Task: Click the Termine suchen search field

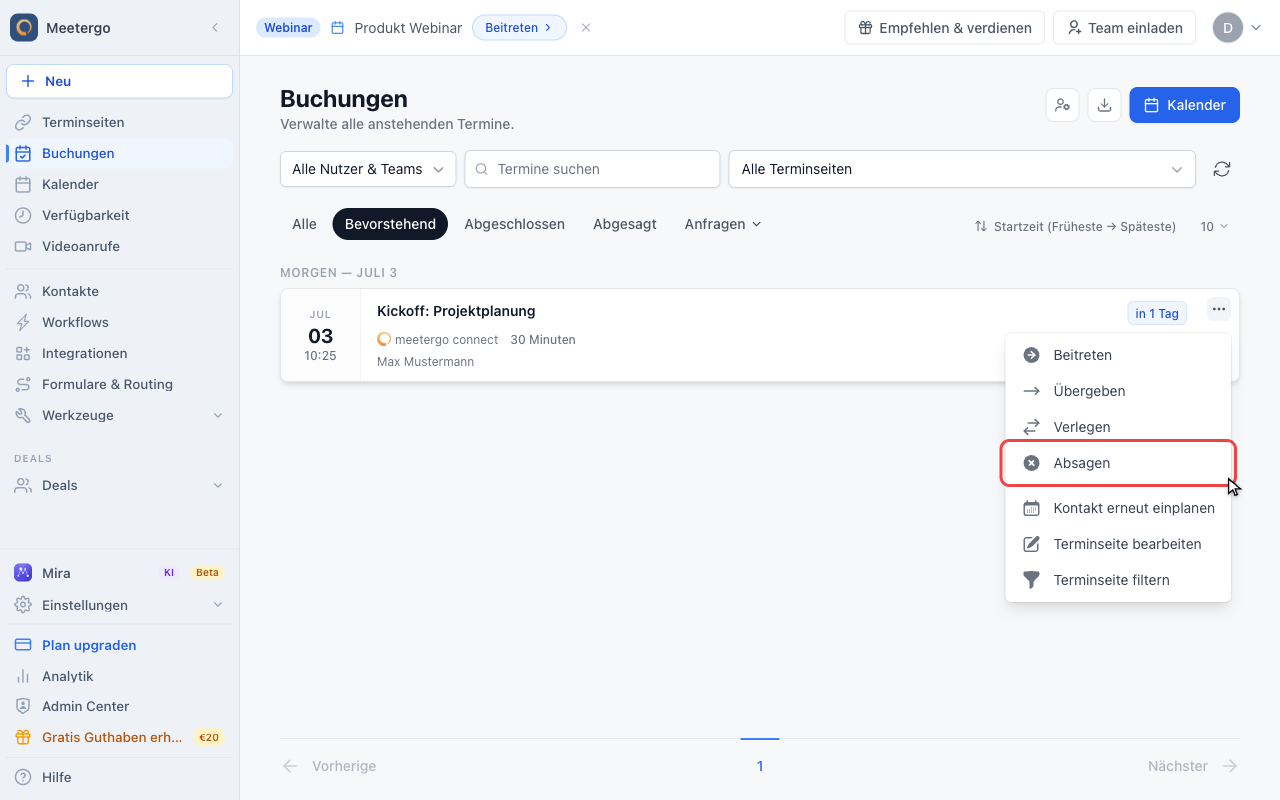Action: point(592,169)
